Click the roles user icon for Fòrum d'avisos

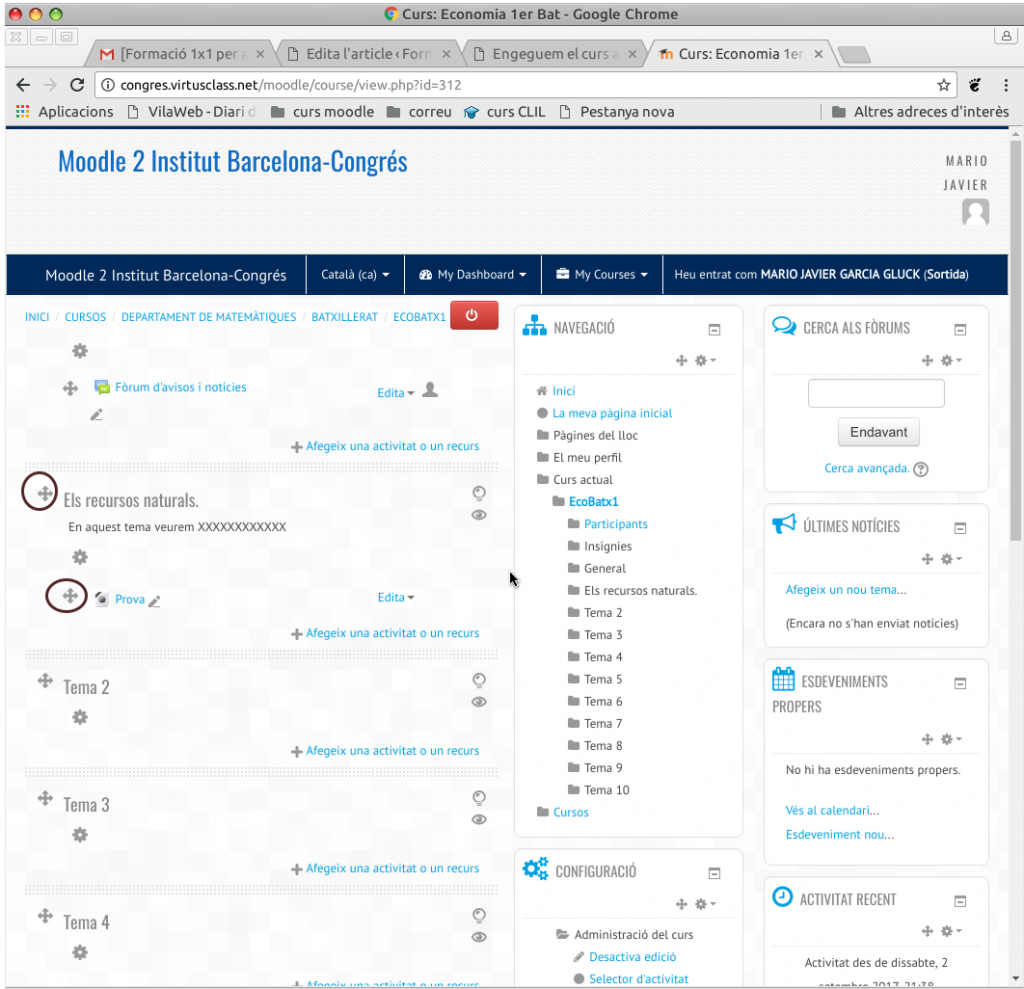click(430, 390)
